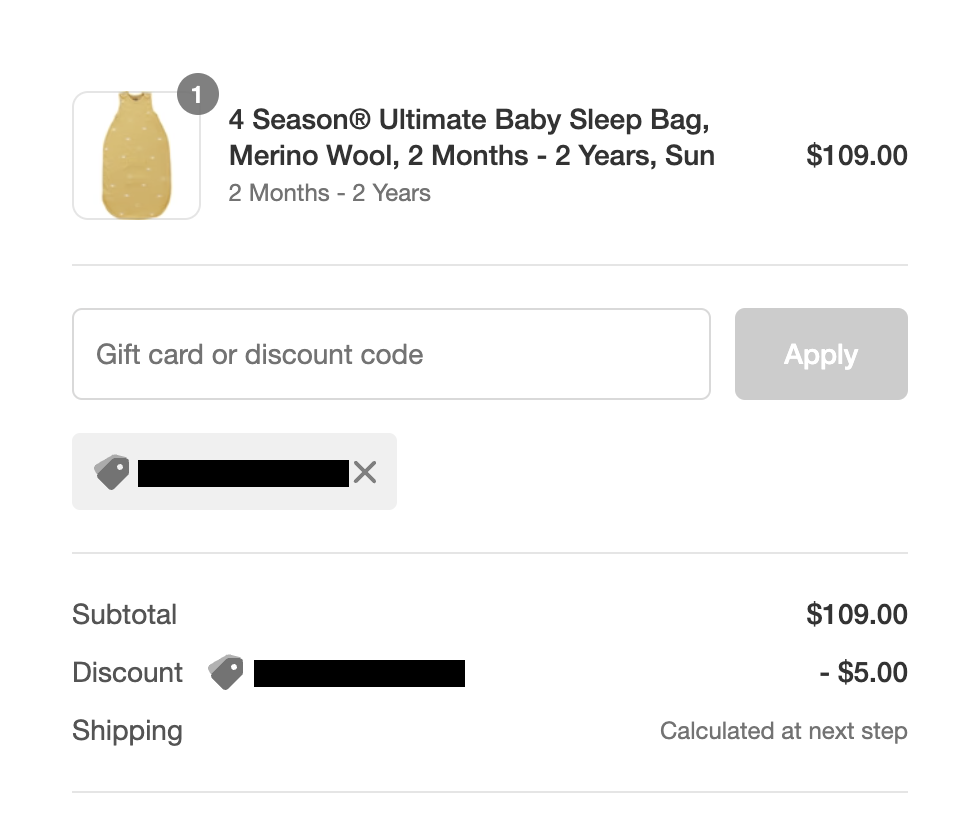The image size is (974, 816).
Task: Click the redacted code in discount chip
Action: (243, 473)
